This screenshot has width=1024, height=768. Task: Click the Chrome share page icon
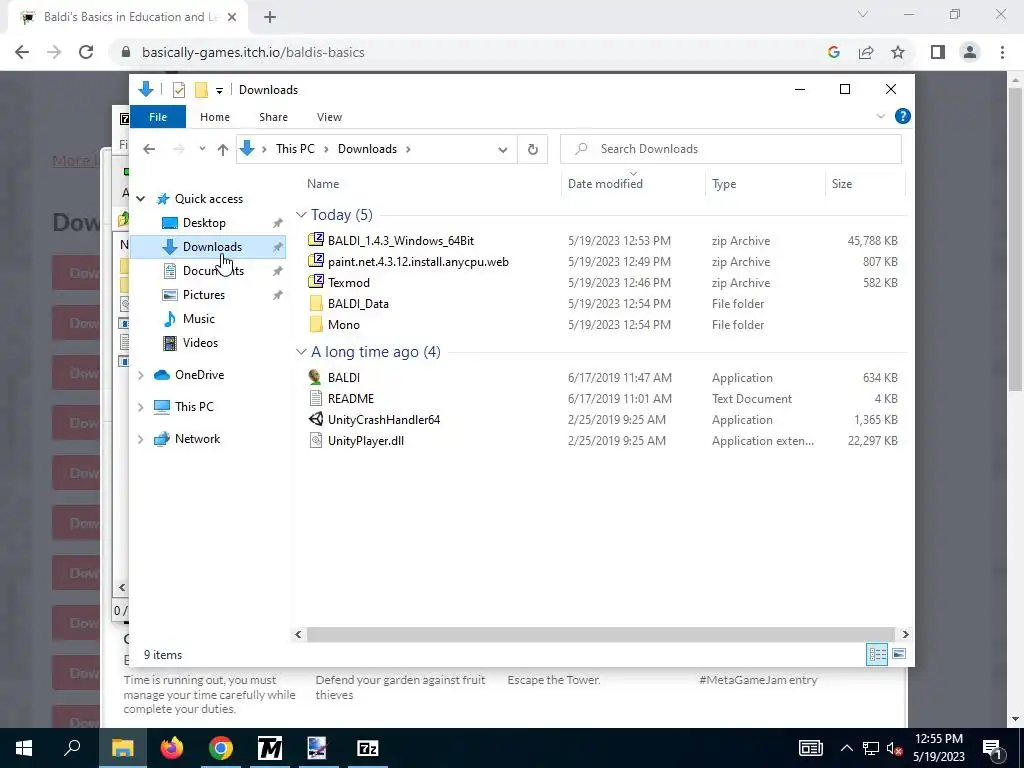pyautogui.click(x=866, y=52)
